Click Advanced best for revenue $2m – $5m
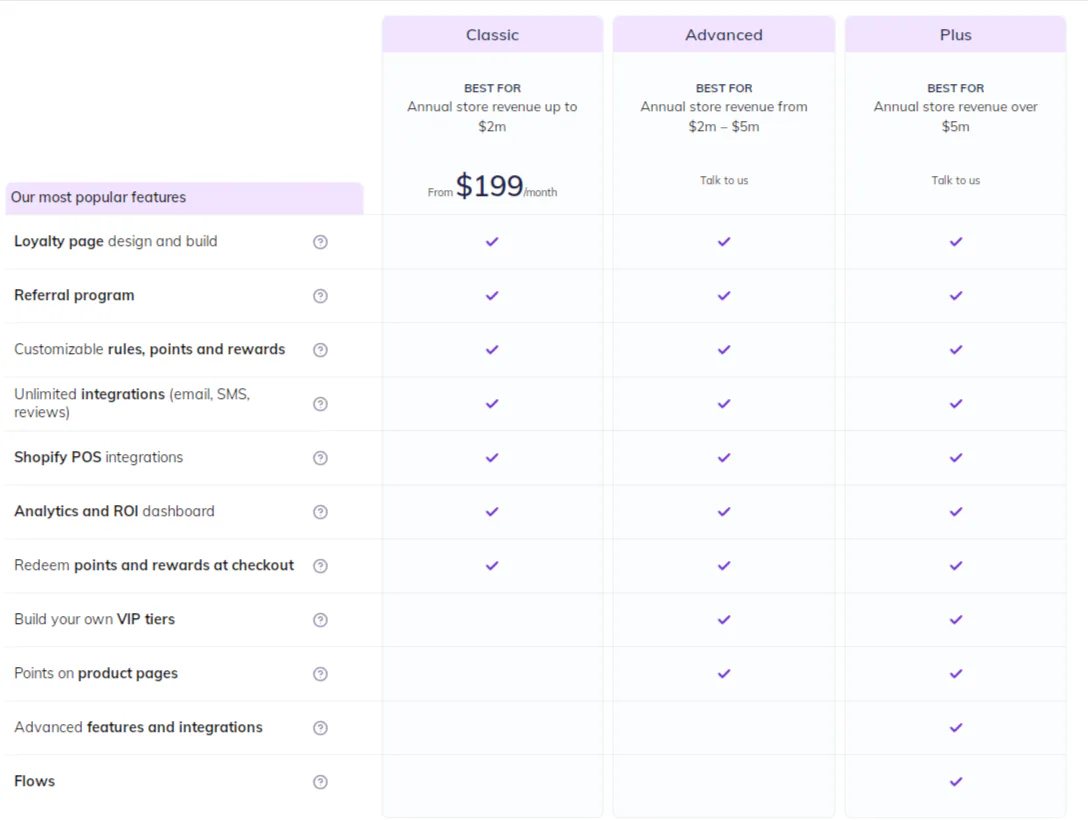 724,108
